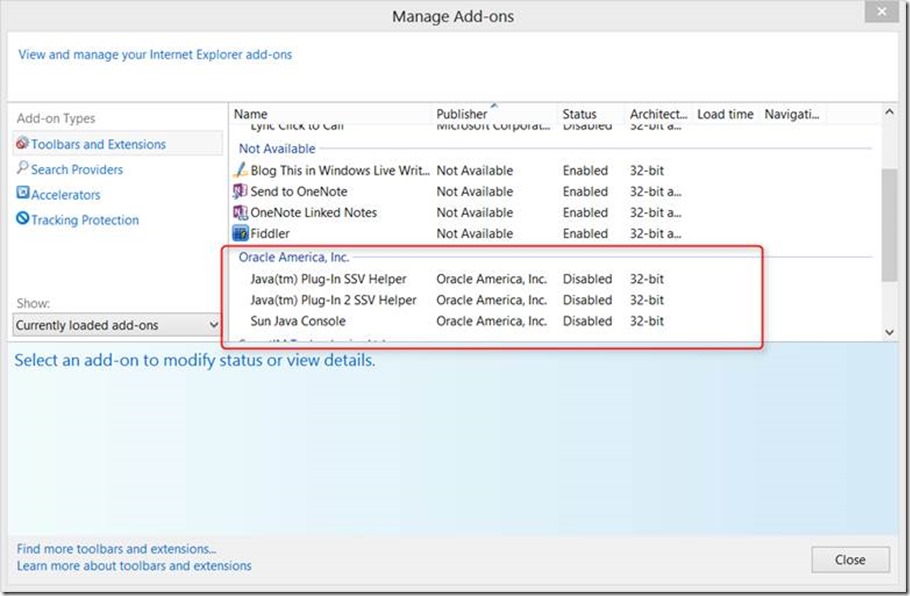Screen dimensions: 910x596
Task: Click the Blog This Windows Live Writer icon
Action: coord(240,170)
